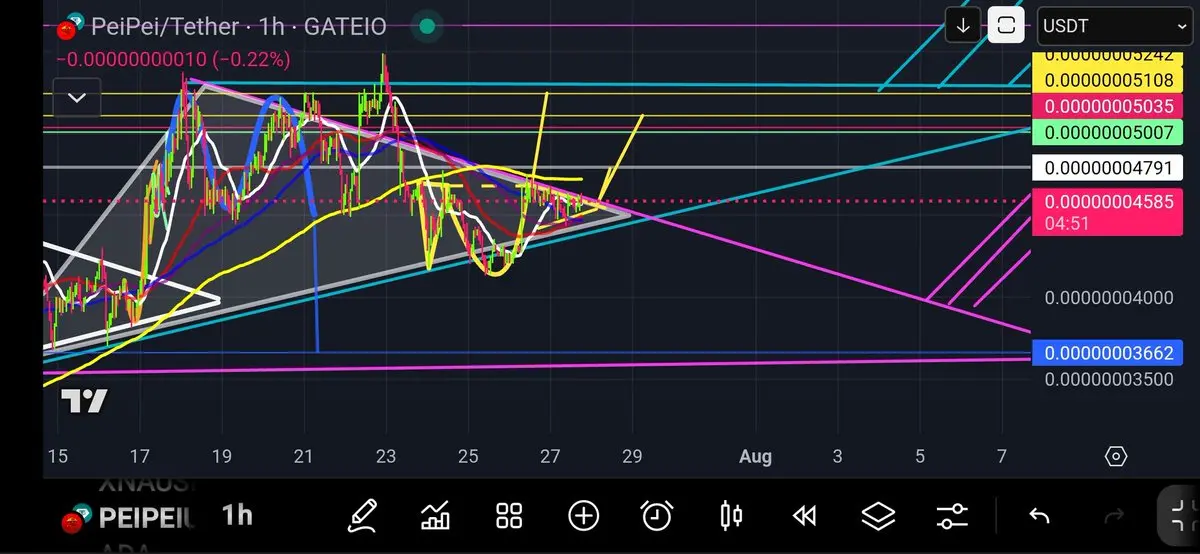The height and width of the screenshot is (554, 1200).
Task: Tap the PeiPei coin logo in header
Action: [x=69, y=27]
